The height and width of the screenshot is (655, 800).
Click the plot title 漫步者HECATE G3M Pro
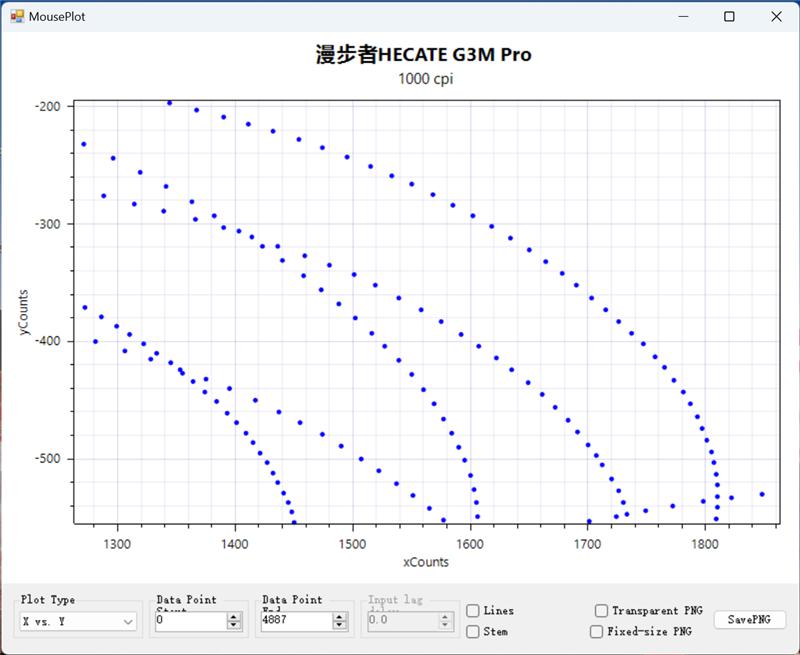(x=424, y=55)
